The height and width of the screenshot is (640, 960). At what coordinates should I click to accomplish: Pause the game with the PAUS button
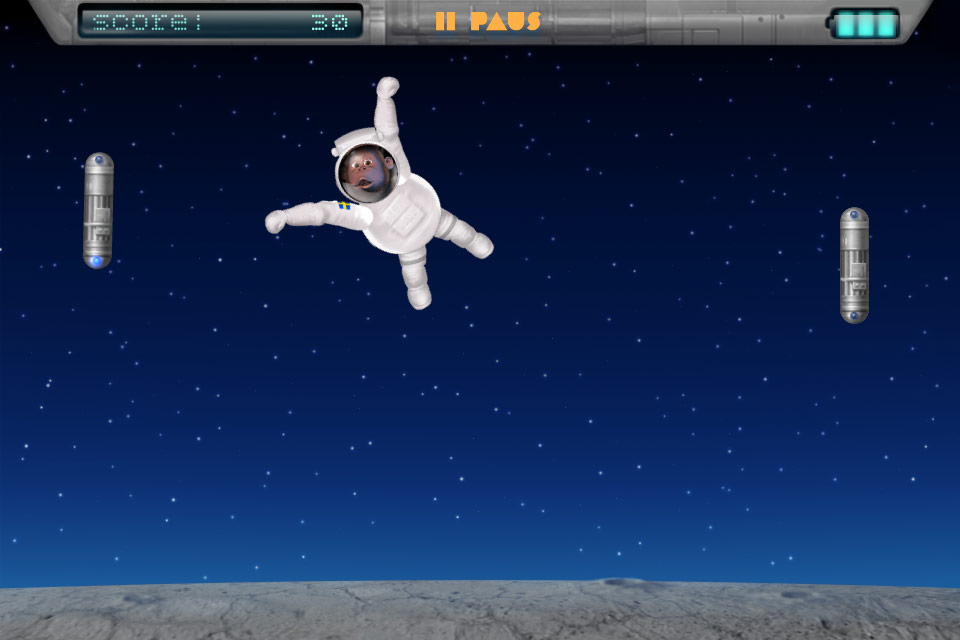click(488, 21)
